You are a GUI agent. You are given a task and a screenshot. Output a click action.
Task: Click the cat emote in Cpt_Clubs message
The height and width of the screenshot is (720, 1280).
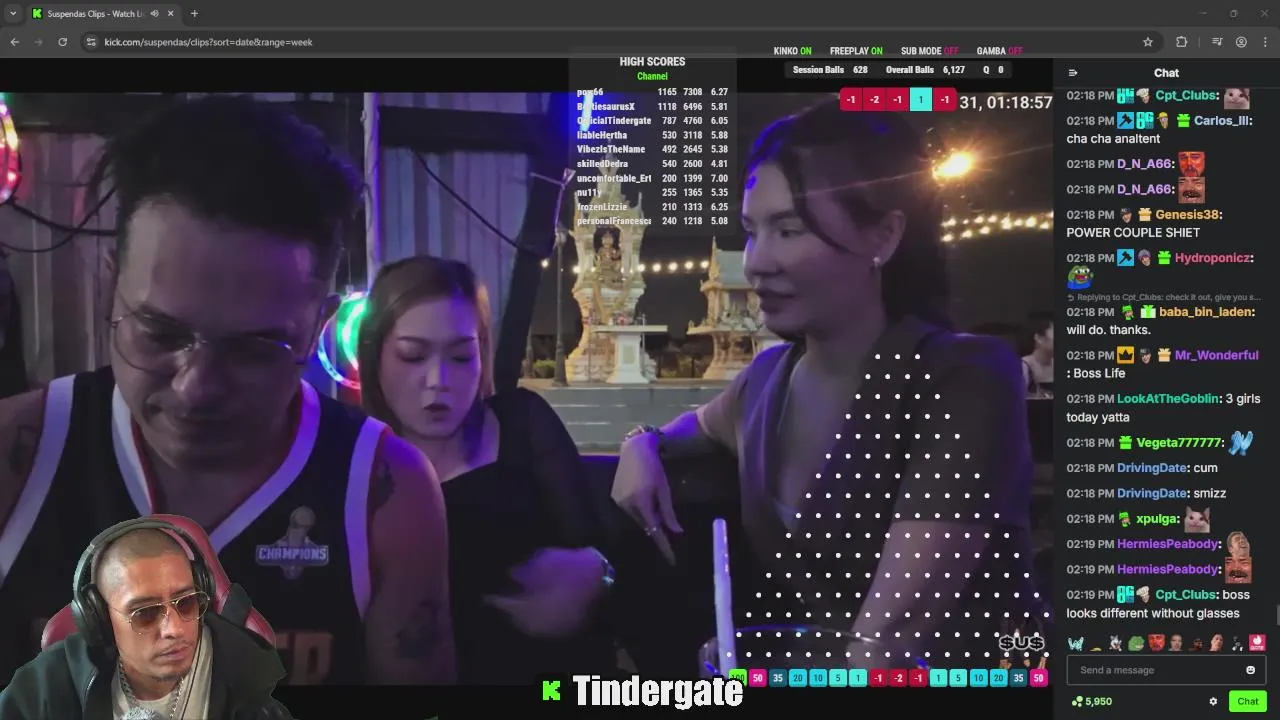[x=1237, y=96]
